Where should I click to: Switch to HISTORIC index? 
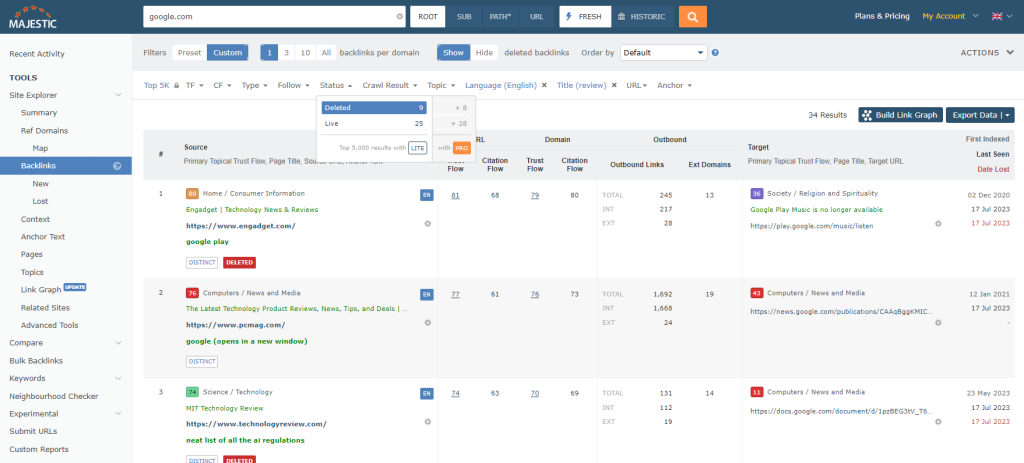pyautogui.click(x=642, y=17)
